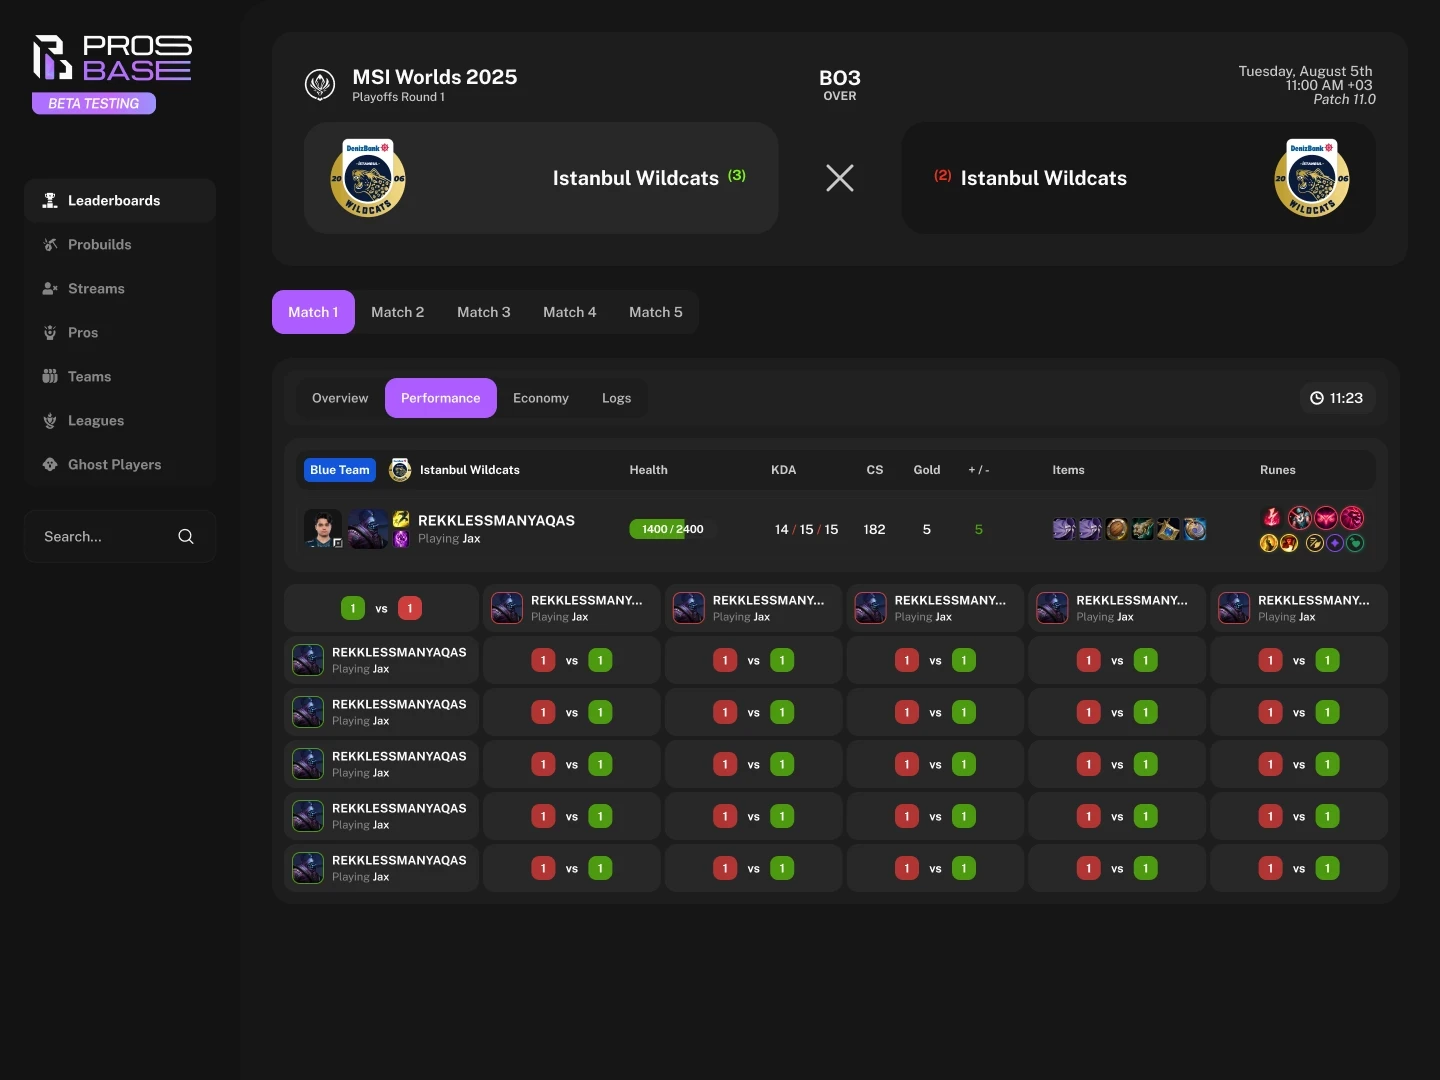Click the clock icon beside 11:23

tap(1317, 398)
